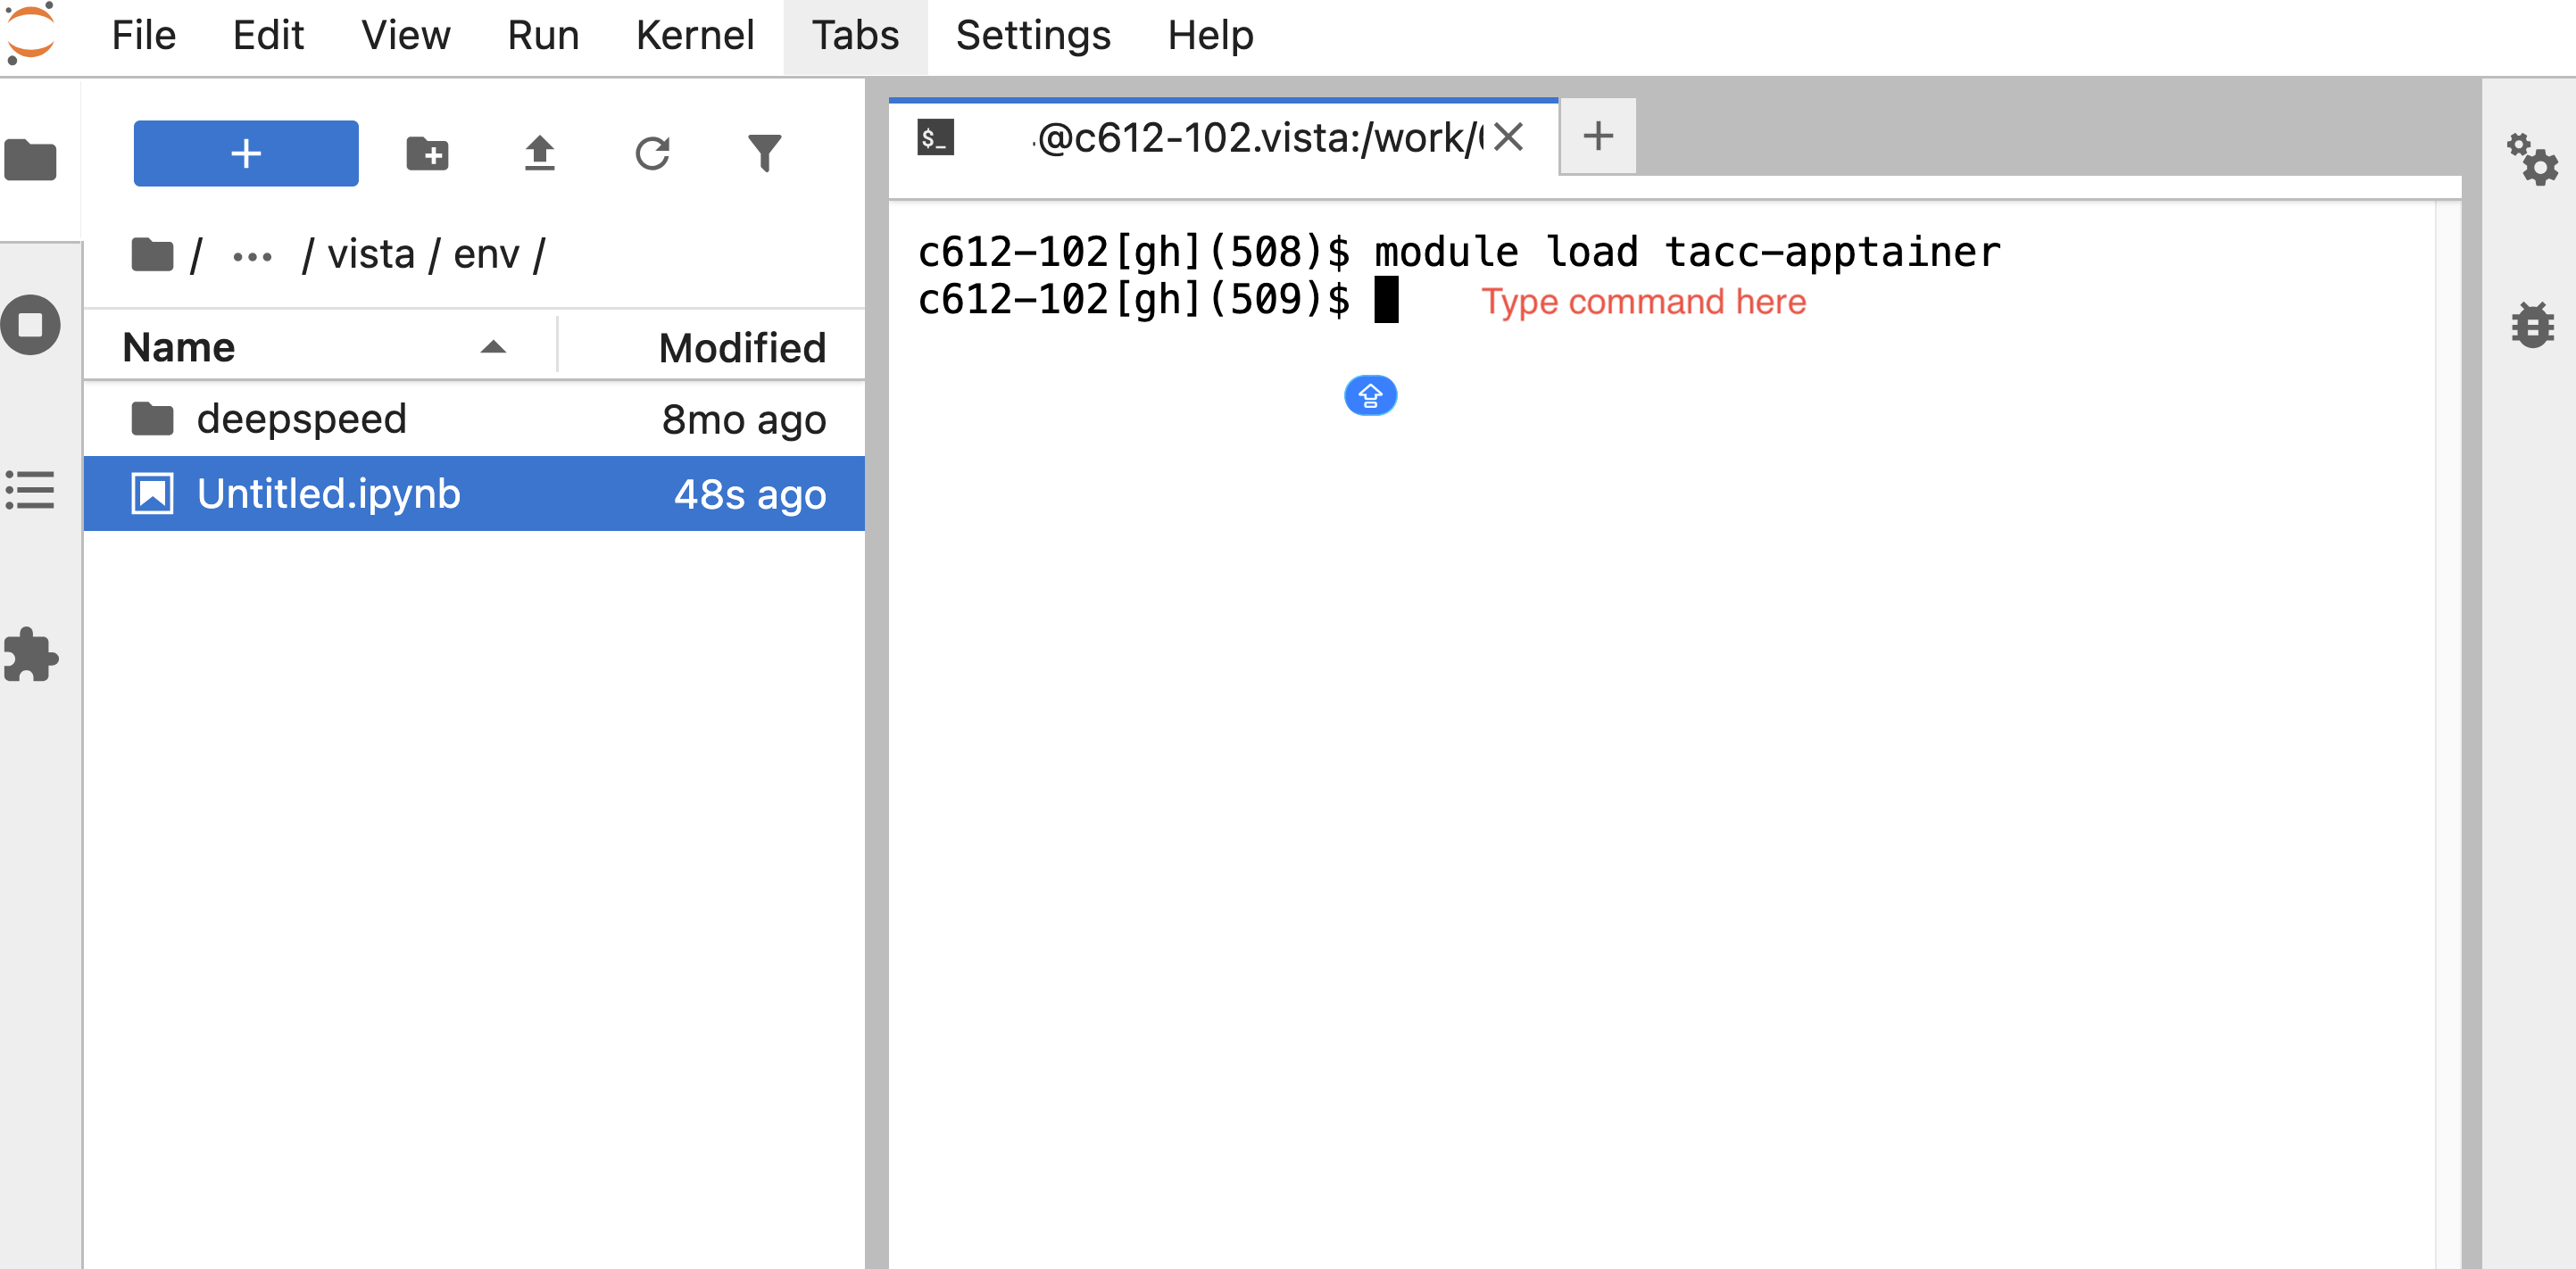The width and height of the screenshot is (2576, 1269).
Task: Open the file browser panel
Action: (x=31, y=160)
